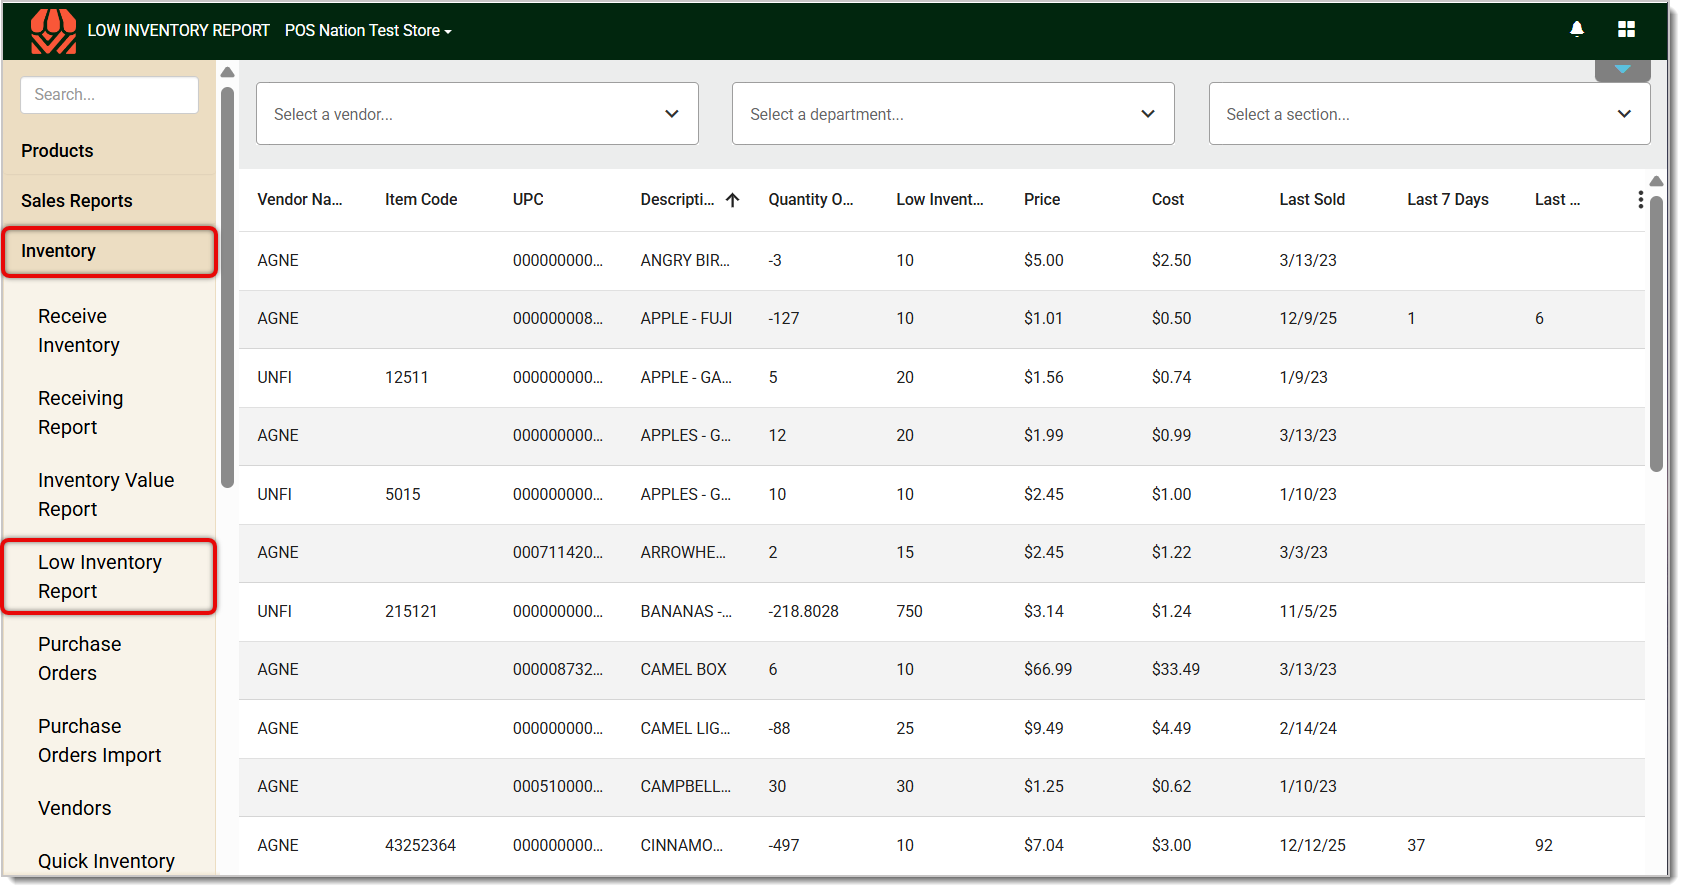
Task: Click quantity -218.8028
Action: 804,612
